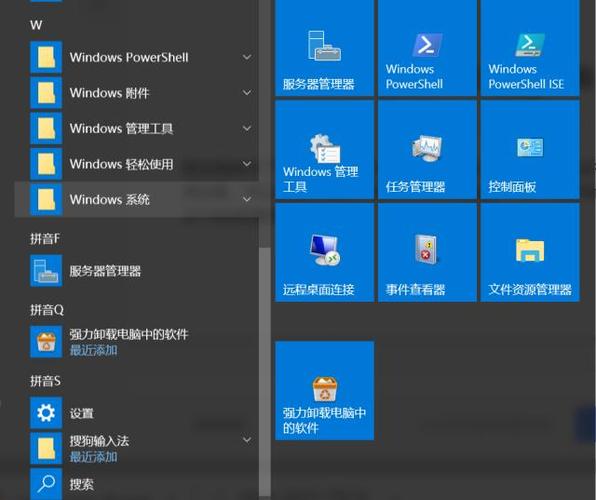The image size is (596, 500).
Task: Open the 服务器管理器 tile
Action: [324, 48]
